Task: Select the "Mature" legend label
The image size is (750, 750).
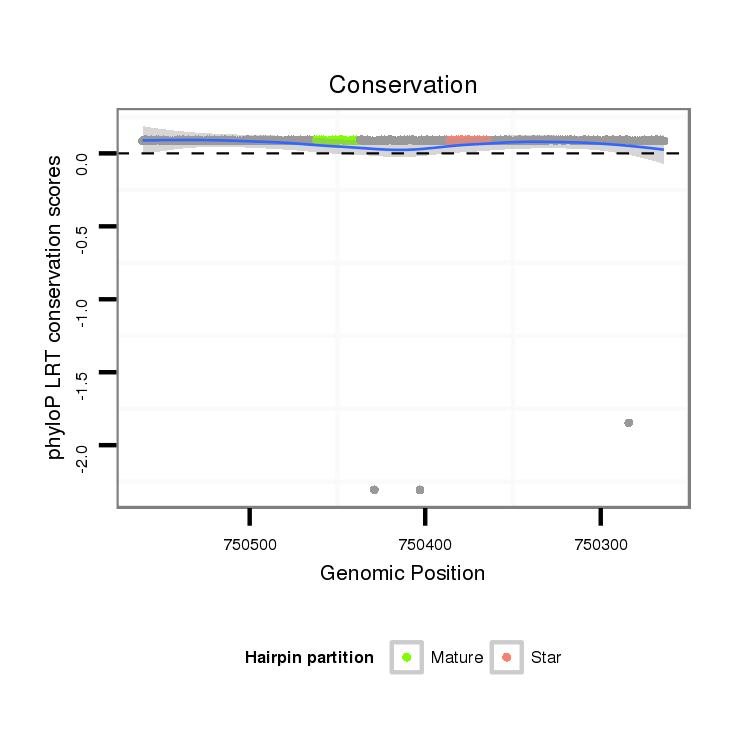Action: click(x=457, y=658)
